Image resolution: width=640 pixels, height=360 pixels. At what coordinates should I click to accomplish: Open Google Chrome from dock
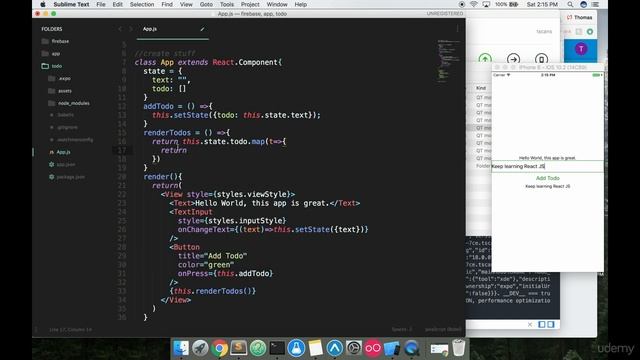219,348
